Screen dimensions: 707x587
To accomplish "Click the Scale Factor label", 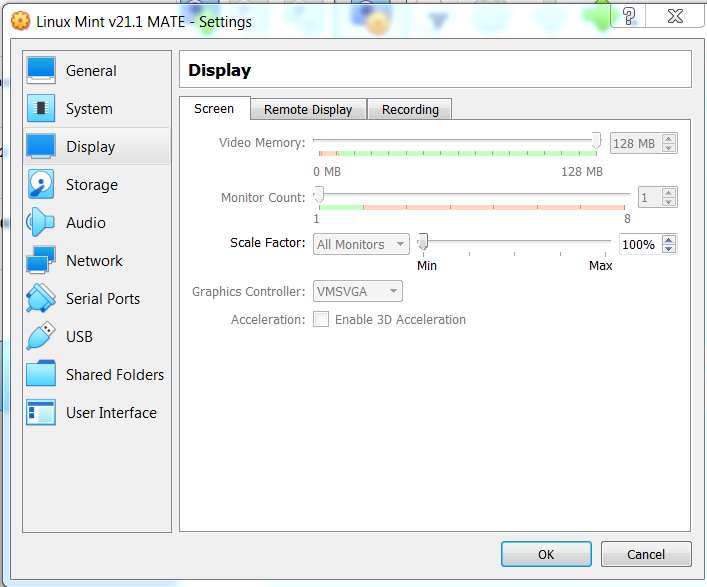I will (x=268, y=243).
